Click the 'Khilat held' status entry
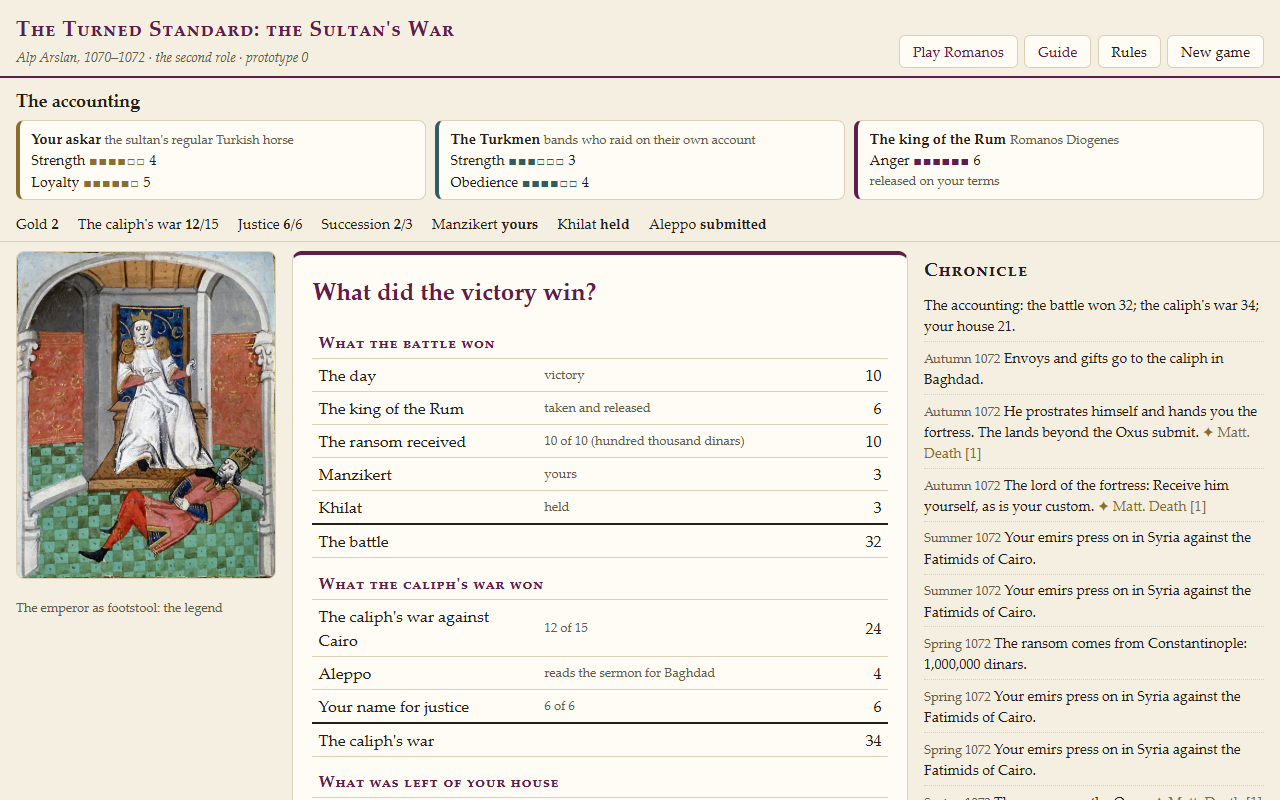Image resolution: width=1280 pixels, height=800 pixels. click(x=593, y=225)
